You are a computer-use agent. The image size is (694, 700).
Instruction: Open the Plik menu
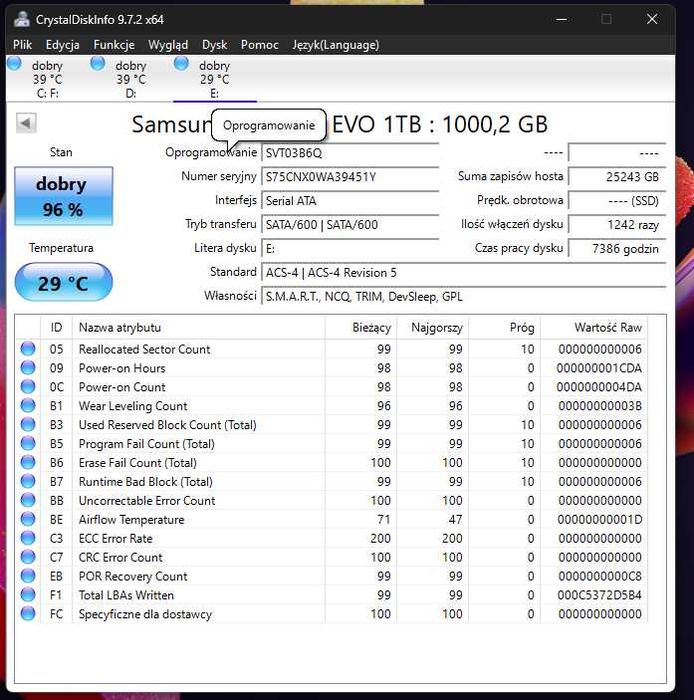[x=22, y=45]
